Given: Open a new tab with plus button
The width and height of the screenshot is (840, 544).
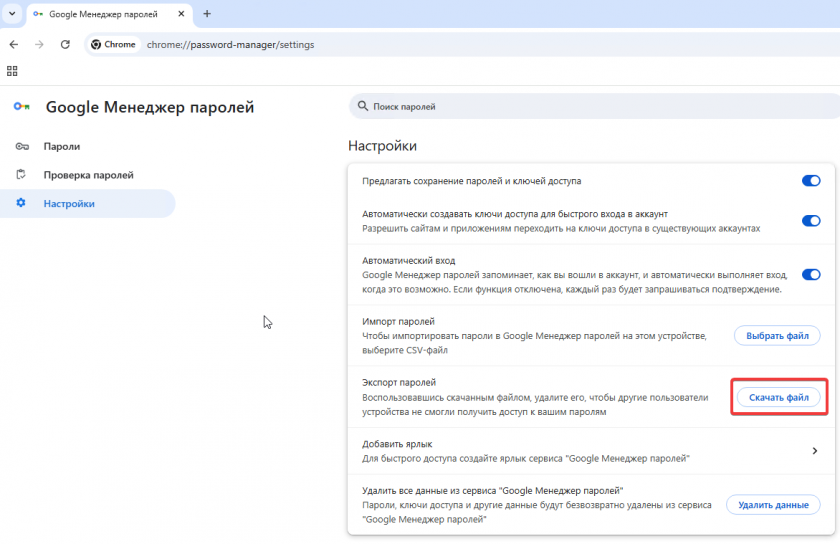Looking at the screenshot, I should click(x=207, y=14).
